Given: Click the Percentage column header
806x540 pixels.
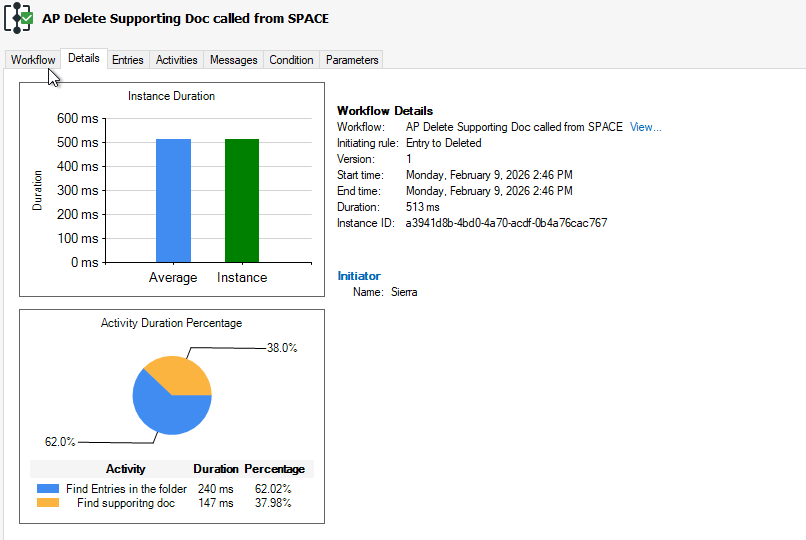Looking at the screenshot, I should 274,469.
